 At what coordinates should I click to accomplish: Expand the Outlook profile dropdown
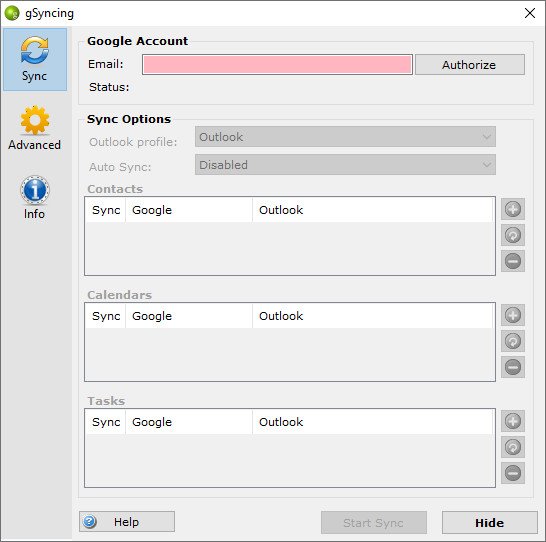point(345,137)
